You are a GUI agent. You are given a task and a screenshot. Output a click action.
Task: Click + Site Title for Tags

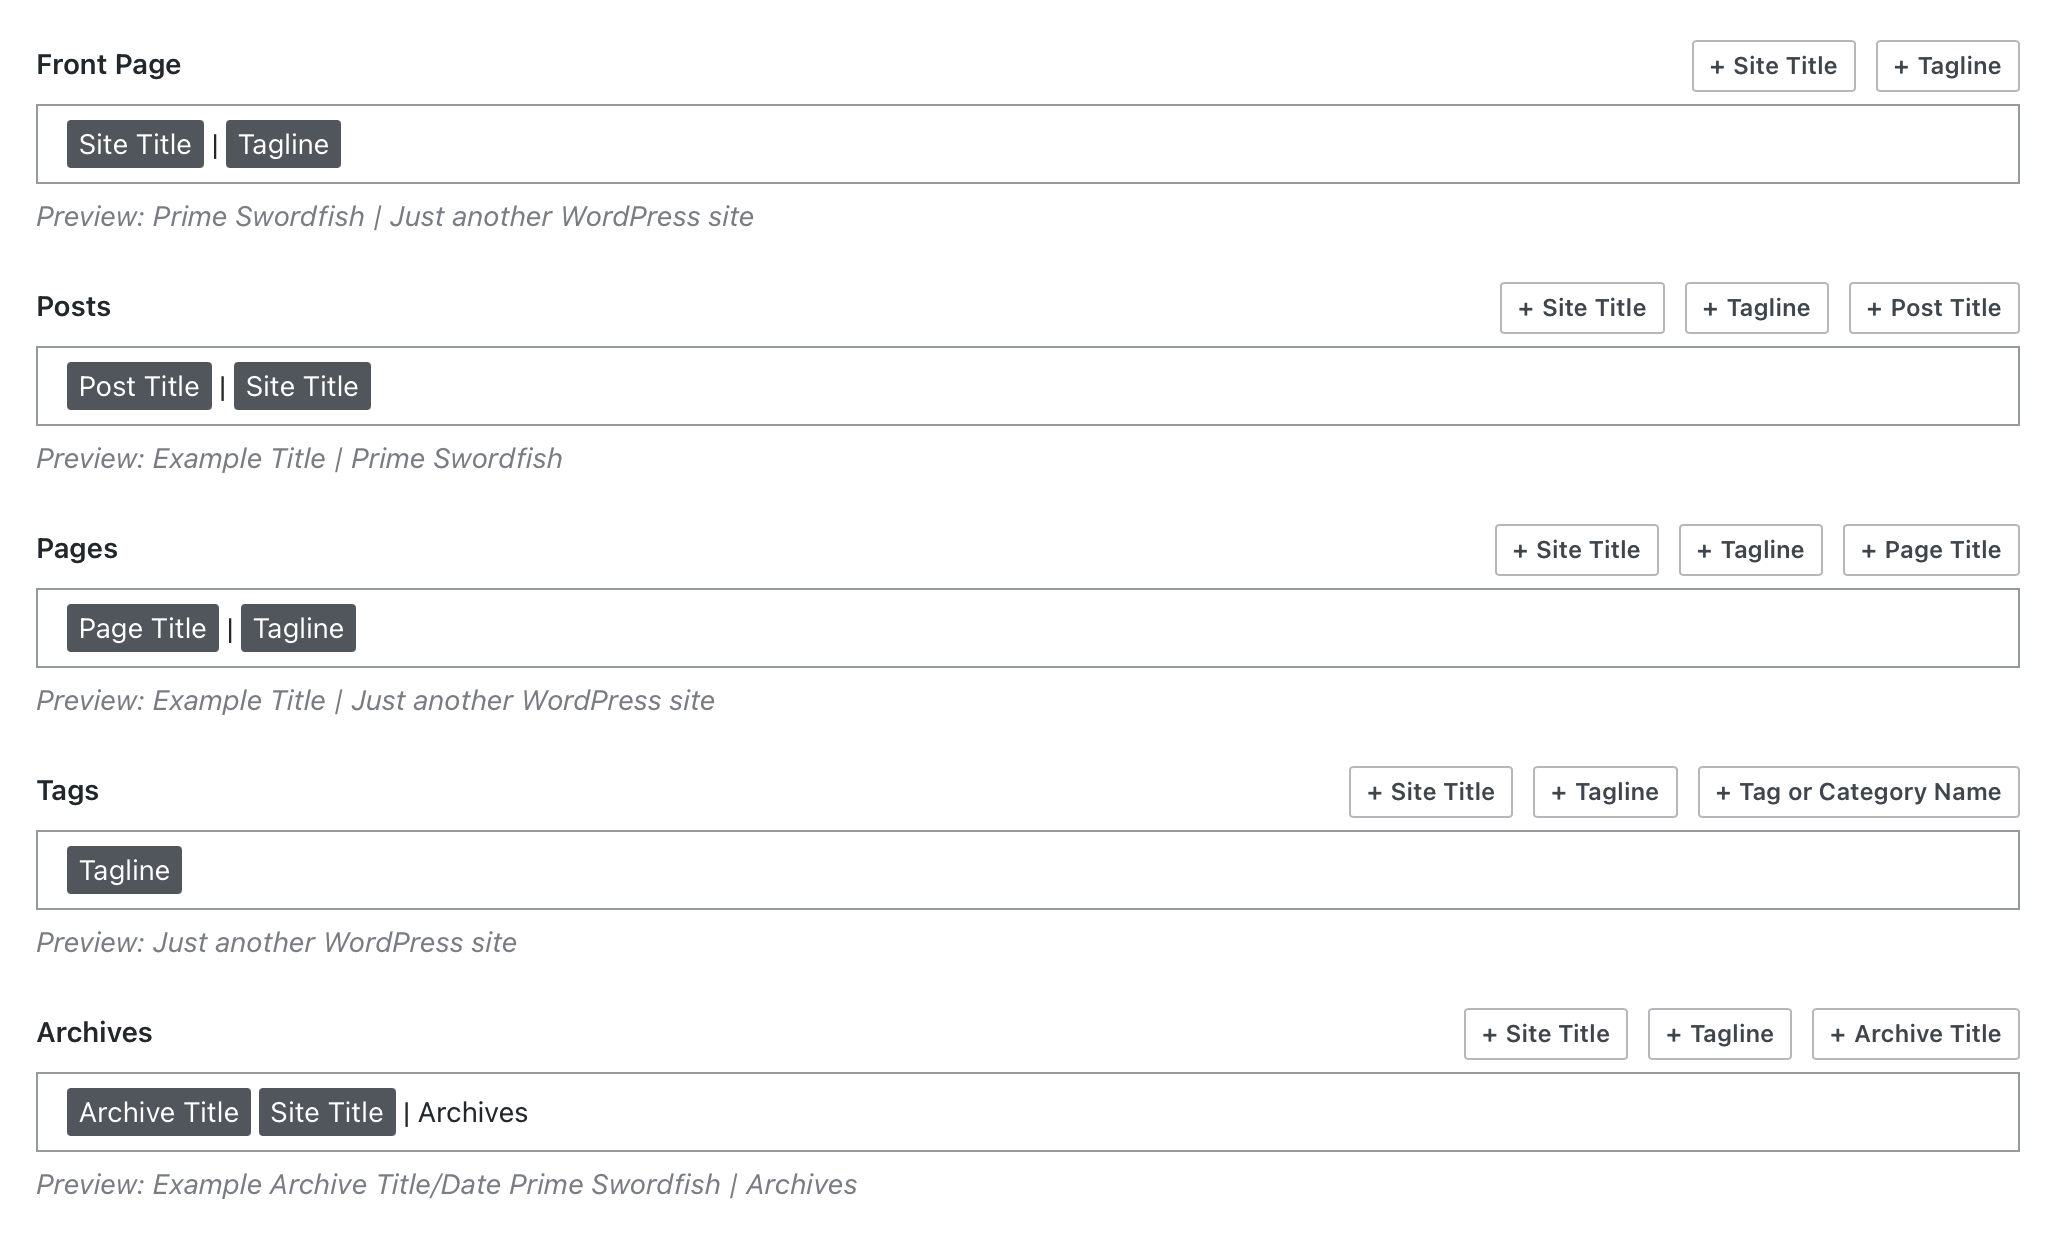(1429, 792)
